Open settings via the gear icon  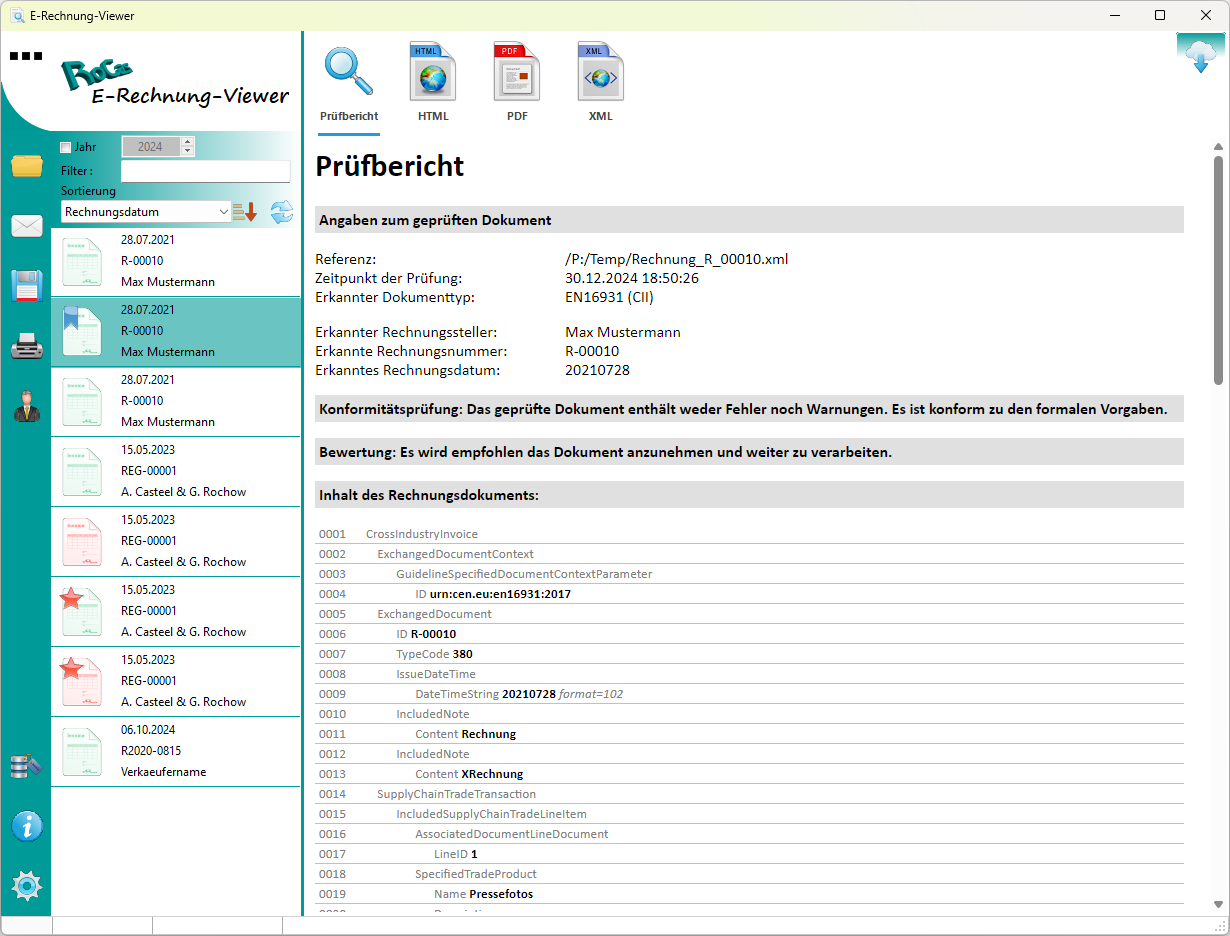click(x=27, y=886)
